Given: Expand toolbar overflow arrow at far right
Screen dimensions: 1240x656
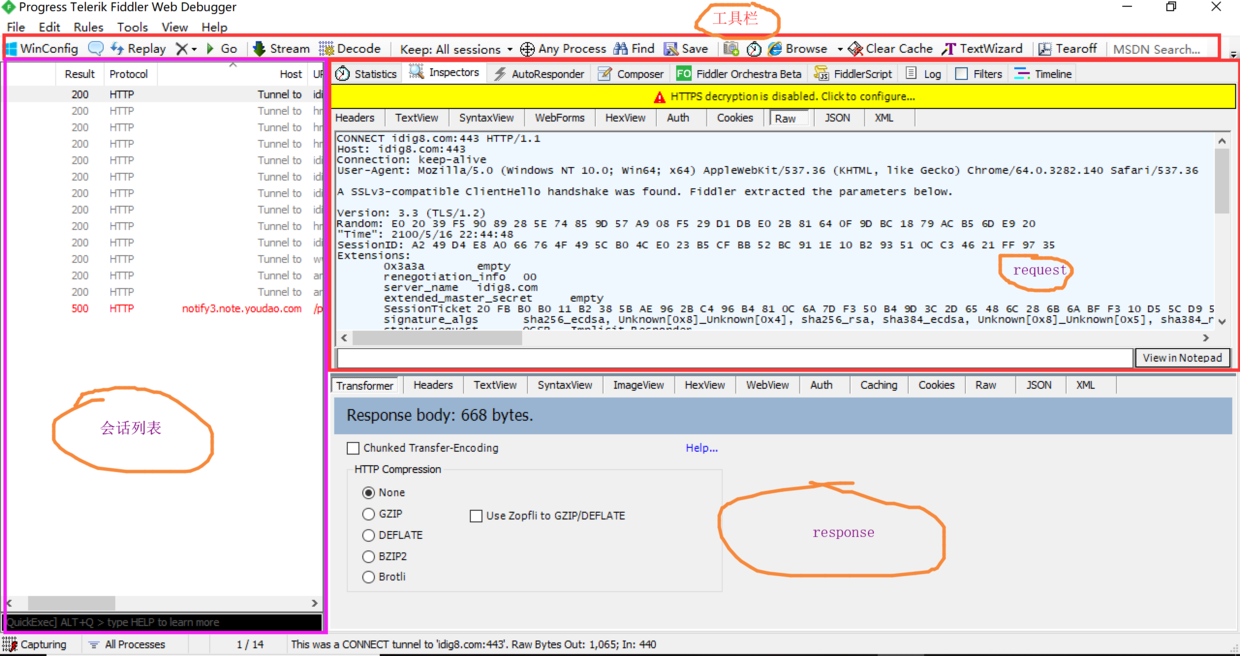Looking at the screenshot, I should pos(1233,54).
